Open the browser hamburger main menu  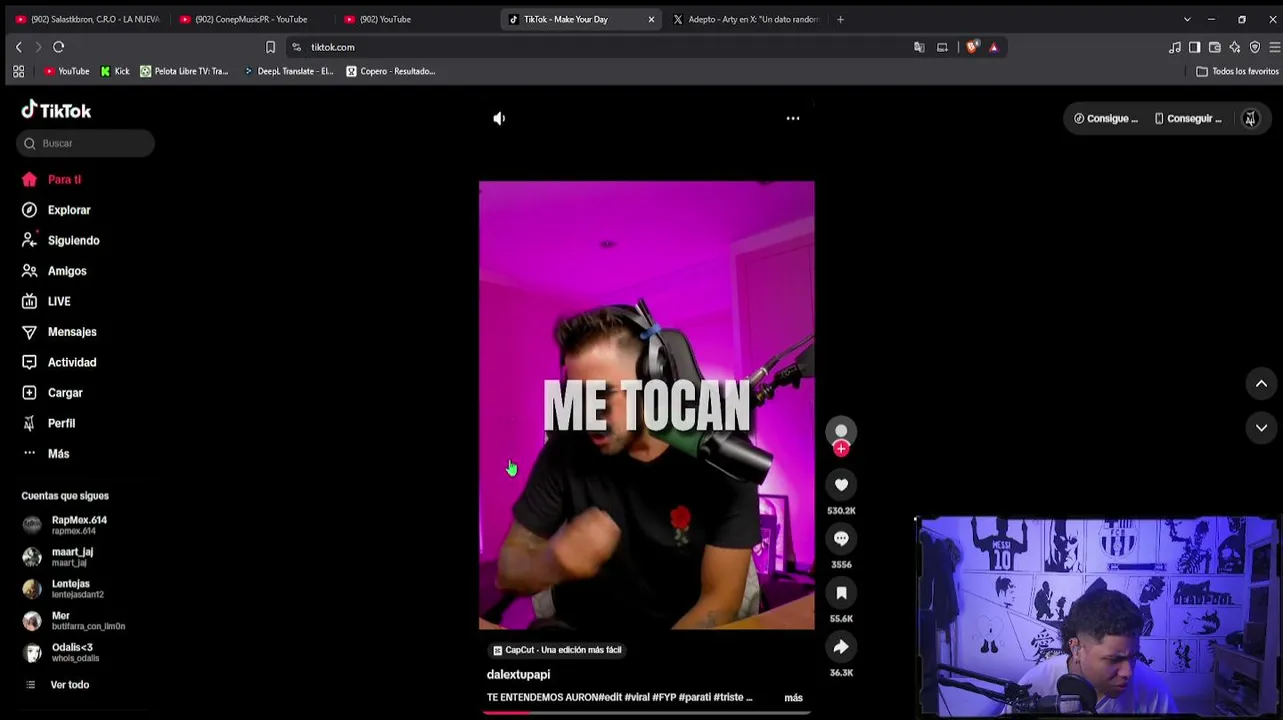(x=1275, y=47)
